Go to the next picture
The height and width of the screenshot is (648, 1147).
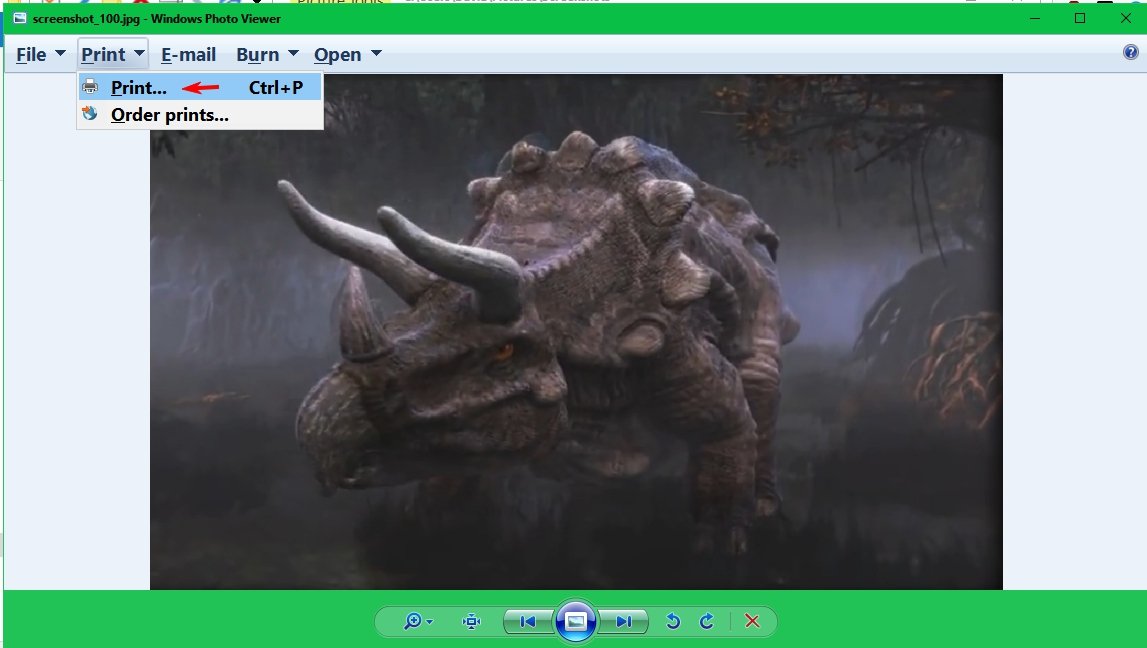point(623,622)
